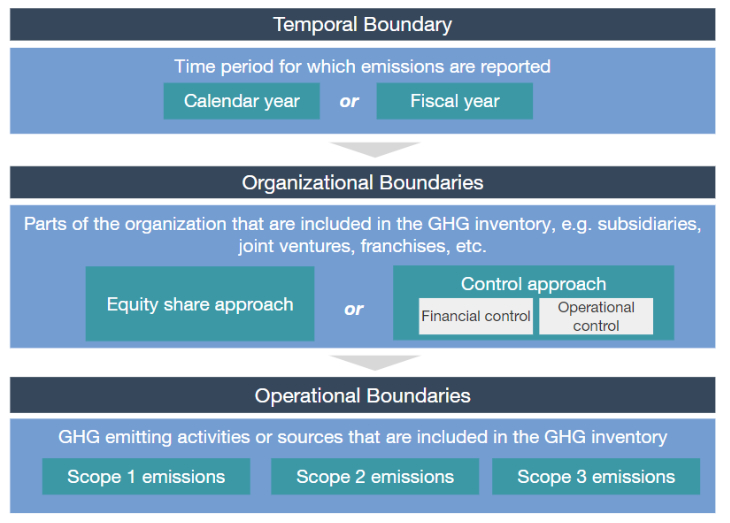
Task: Click the GHG emitting activities description text
Action: 362,437
